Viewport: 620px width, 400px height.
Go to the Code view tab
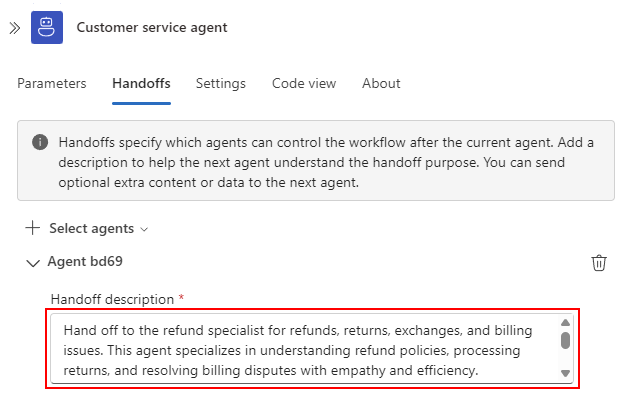304,83
